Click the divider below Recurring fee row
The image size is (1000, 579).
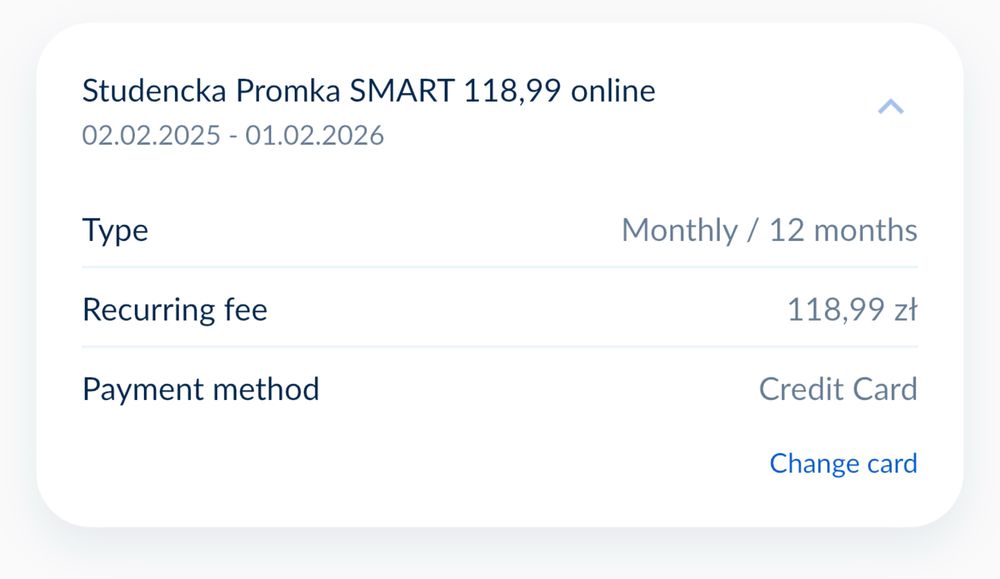(x=500, y=347)
